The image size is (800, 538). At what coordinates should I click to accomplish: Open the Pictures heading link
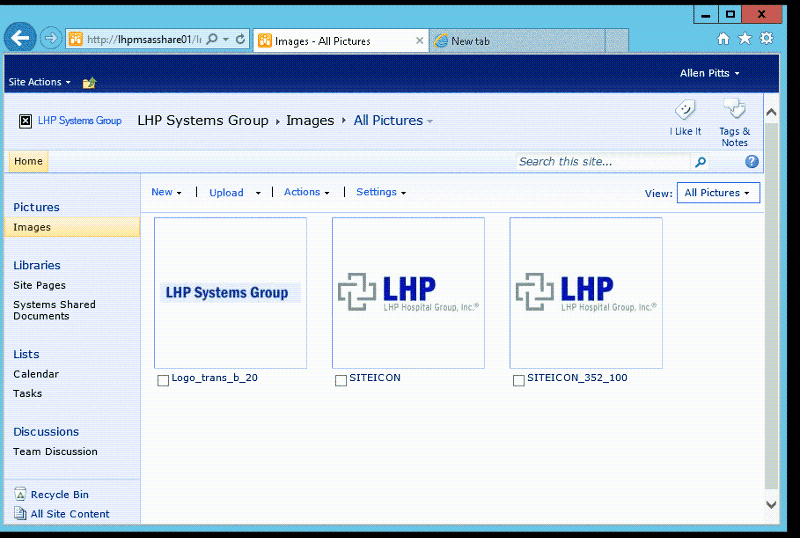coord(36,207)
